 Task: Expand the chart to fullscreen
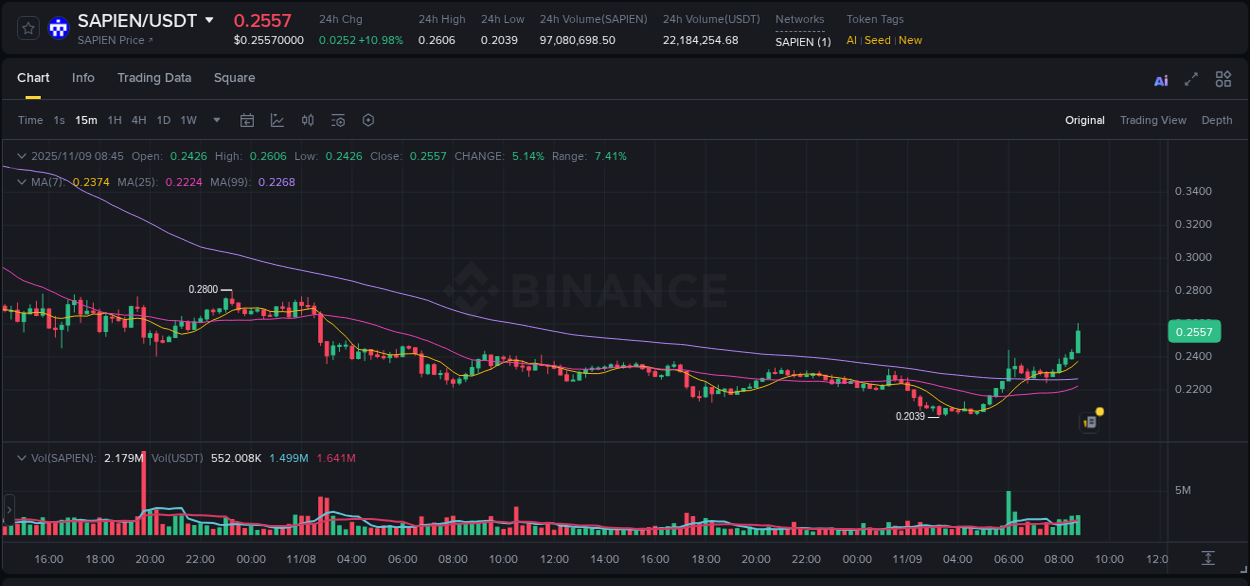(x=1190, y=79)
